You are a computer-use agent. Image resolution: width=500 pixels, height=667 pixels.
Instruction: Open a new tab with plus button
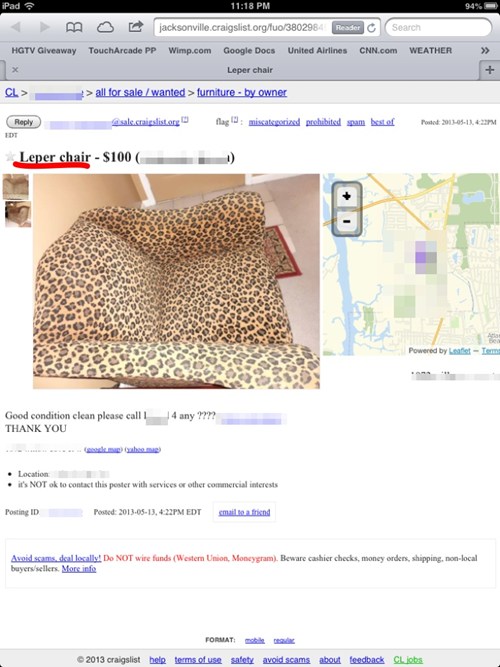(489, 70)
